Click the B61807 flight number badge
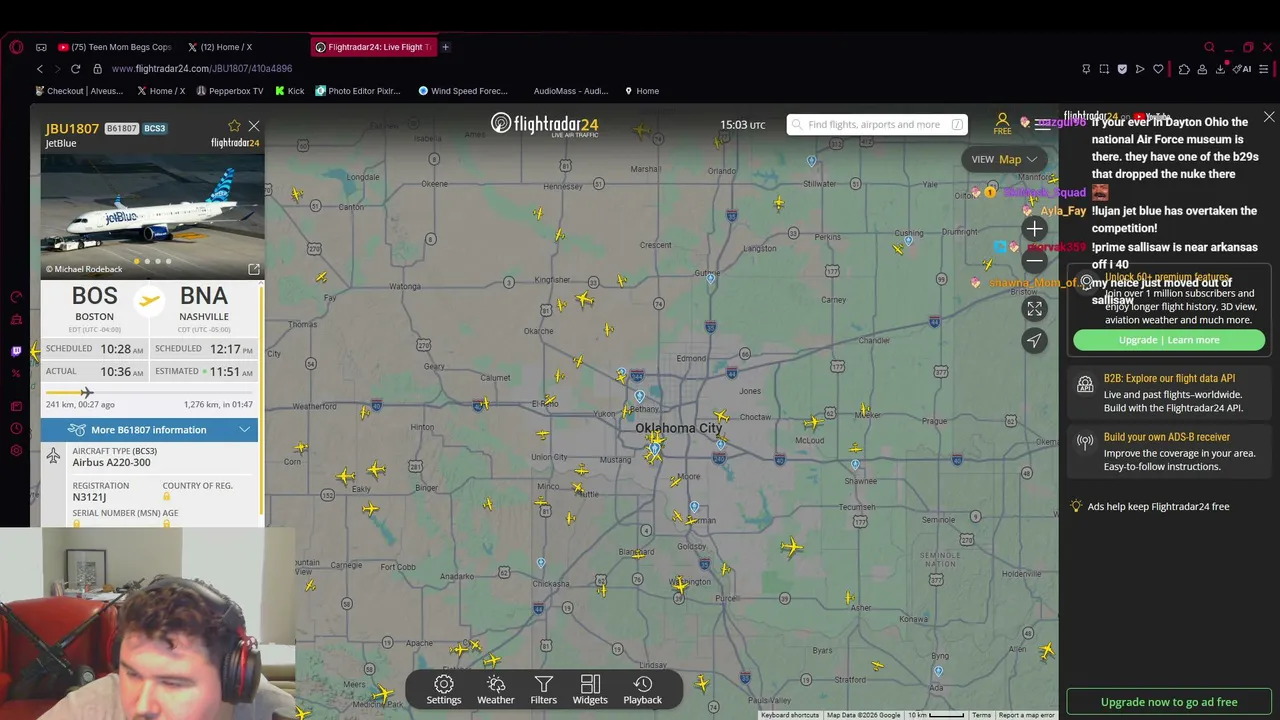 tap(121, 128)
